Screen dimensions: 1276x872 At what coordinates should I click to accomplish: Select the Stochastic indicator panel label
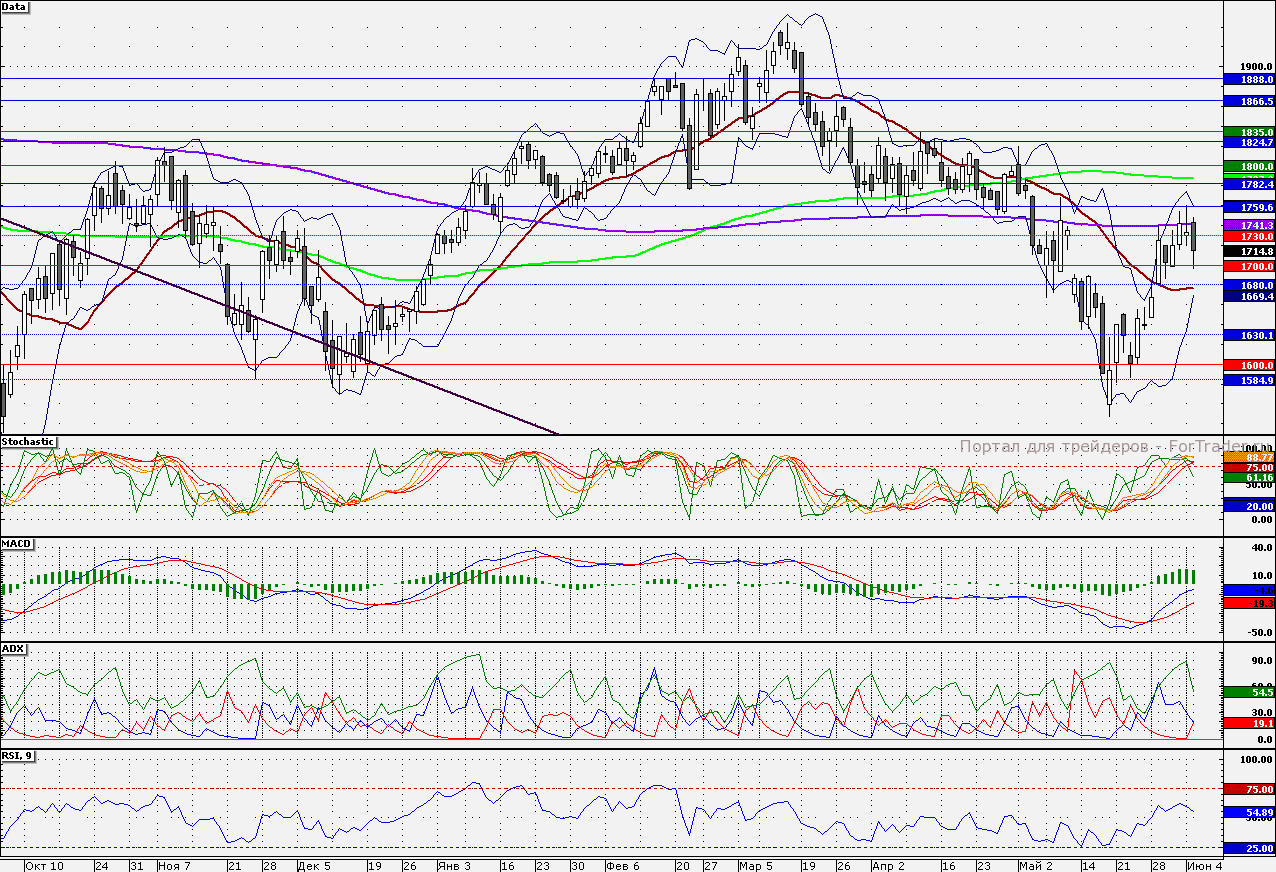click(x=29, y=441)
